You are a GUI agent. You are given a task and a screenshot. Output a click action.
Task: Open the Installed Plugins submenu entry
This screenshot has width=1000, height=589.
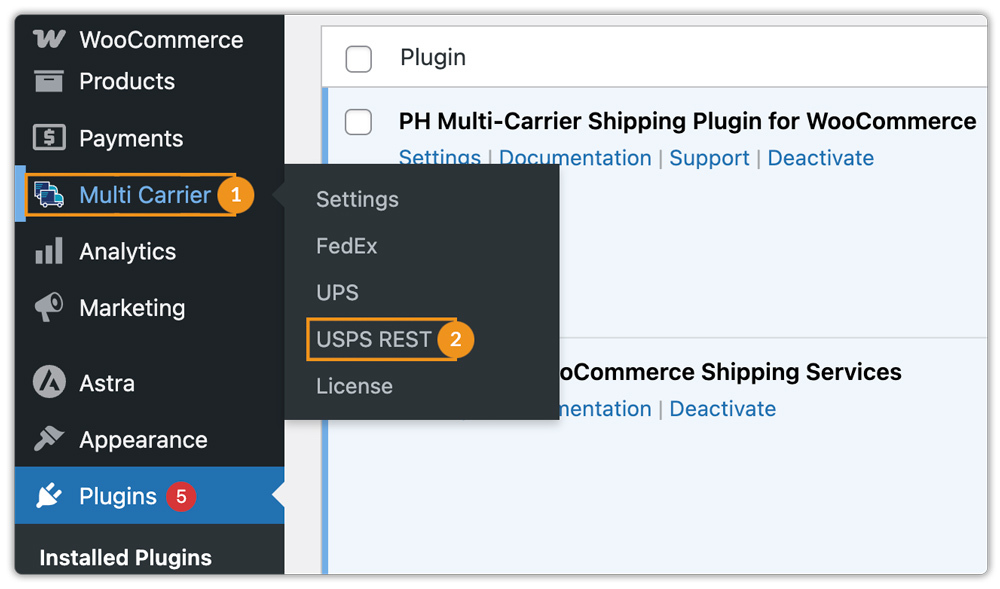click(125, 558)
